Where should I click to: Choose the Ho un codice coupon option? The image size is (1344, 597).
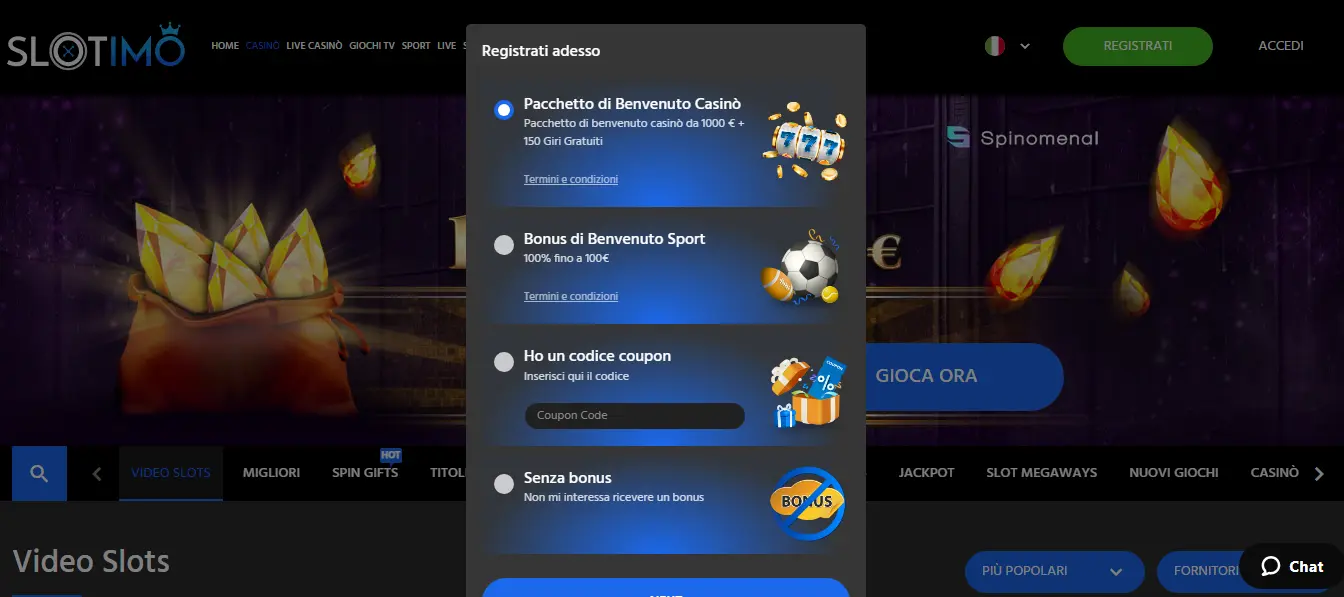(x=504, y=362)
